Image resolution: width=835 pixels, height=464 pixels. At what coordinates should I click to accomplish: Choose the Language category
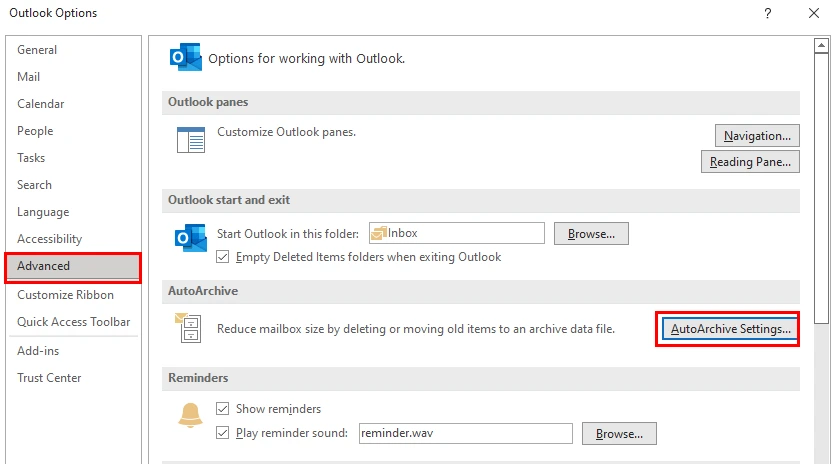43,212
